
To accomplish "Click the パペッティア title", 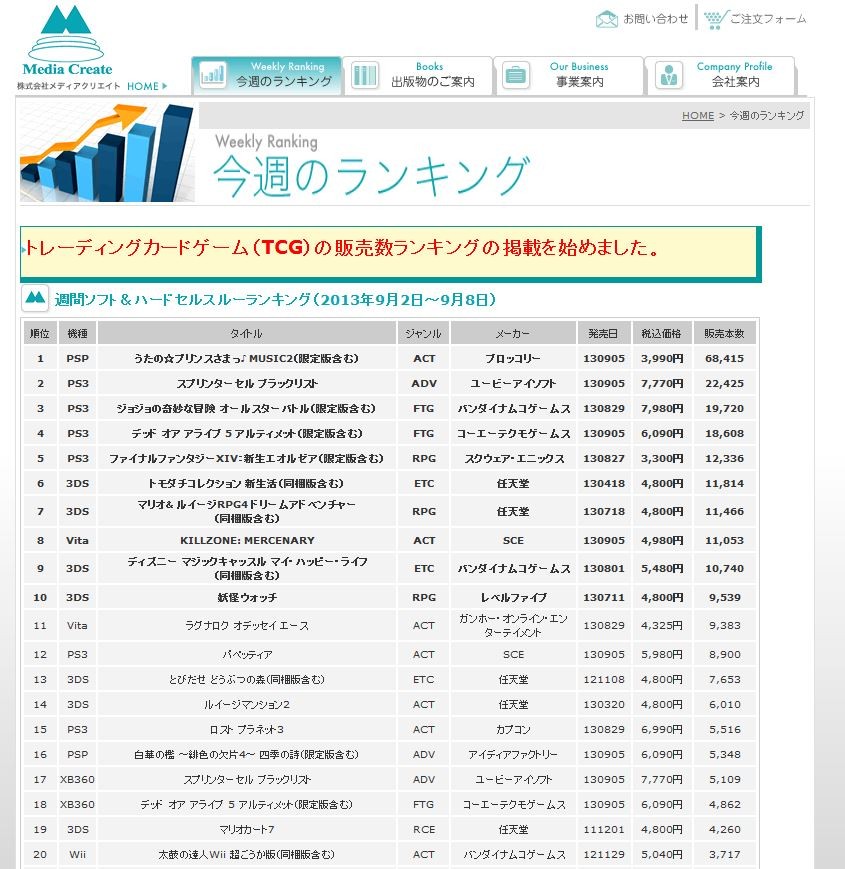I will (247, 655).
